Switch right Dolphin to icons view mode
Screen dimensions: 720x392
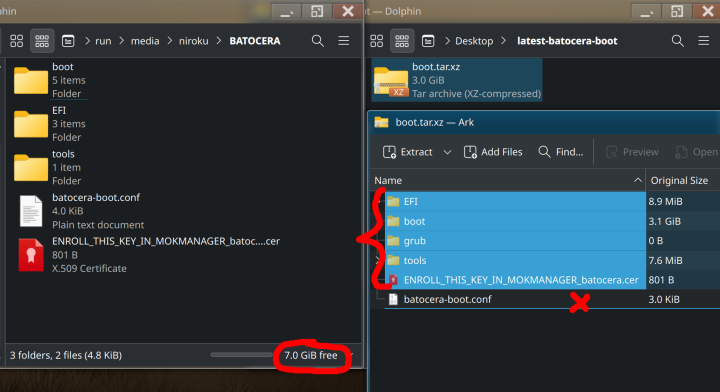point(377,41)
